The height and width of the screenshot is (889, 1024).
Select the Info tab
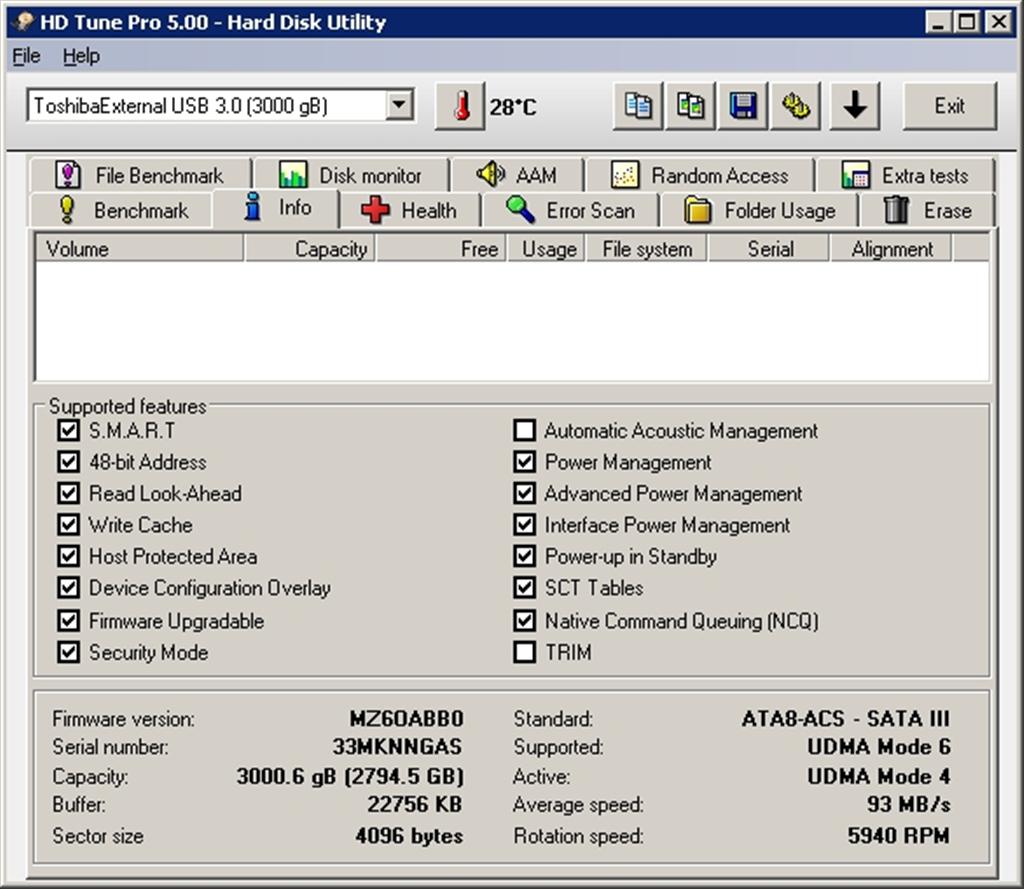276,208
